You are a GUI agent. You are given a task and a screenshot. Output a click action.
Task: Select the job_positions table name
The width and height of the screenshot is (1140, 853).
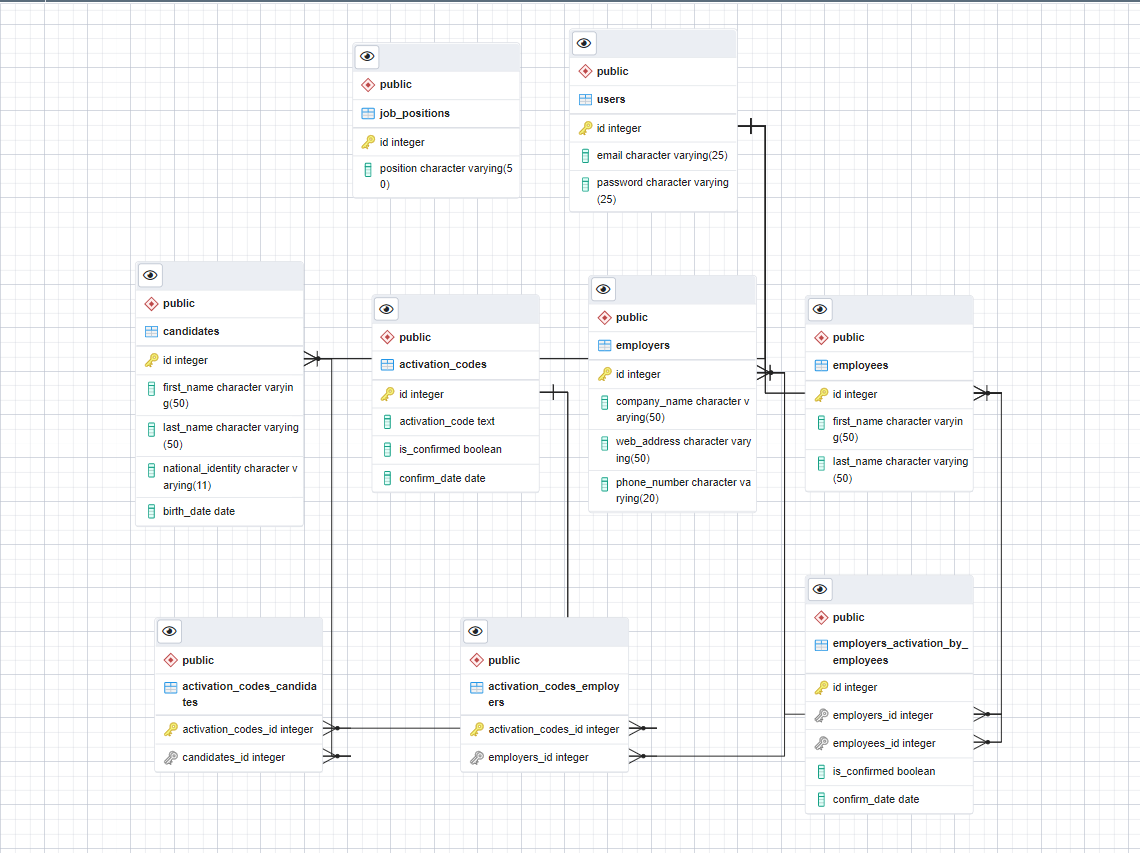[414, 113]
